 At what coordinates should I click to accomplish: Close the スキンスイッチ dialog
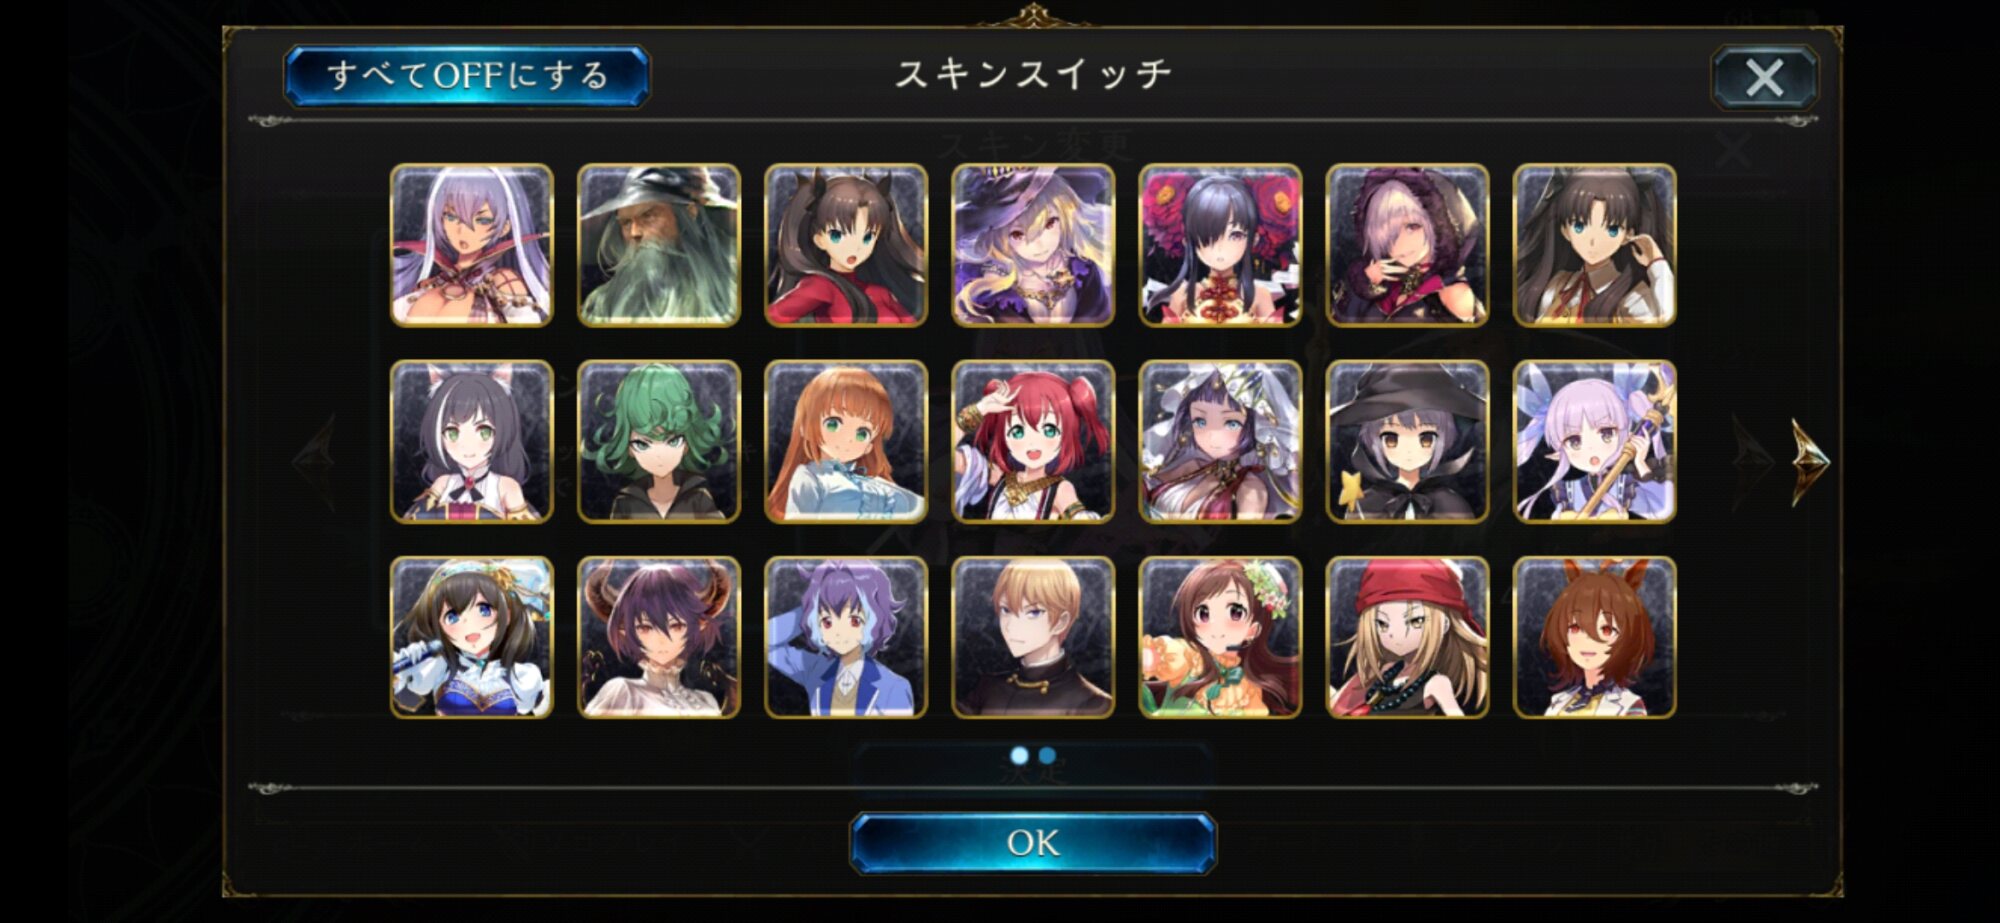1764,77
